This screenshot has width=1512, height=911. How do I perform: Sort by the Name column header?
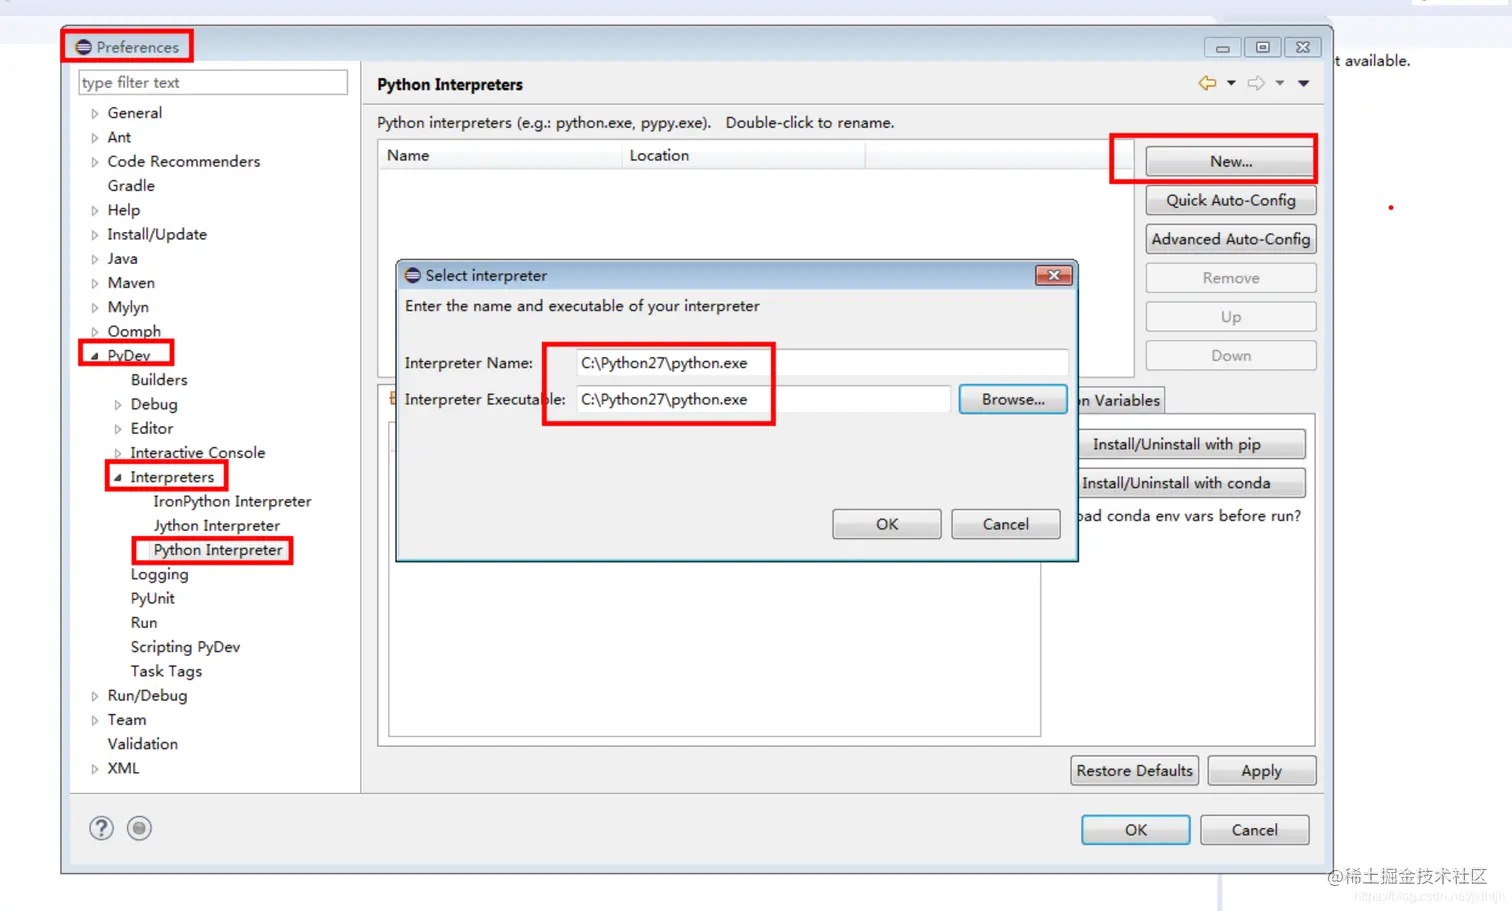coord(500,155)
